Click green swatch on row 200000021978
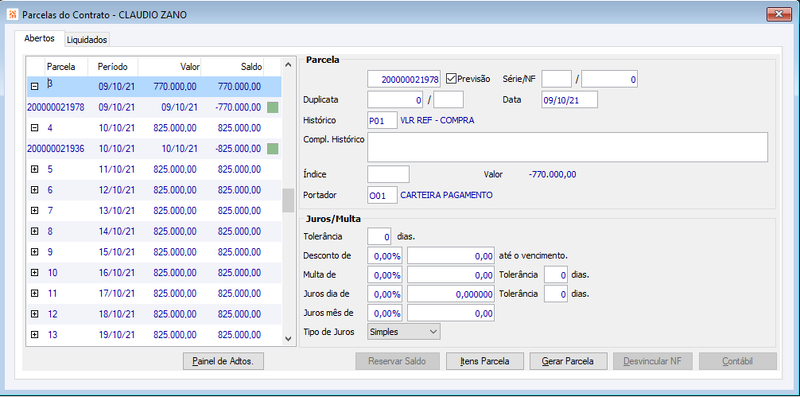The image size is (800, 397). click(x=273, y=107)
